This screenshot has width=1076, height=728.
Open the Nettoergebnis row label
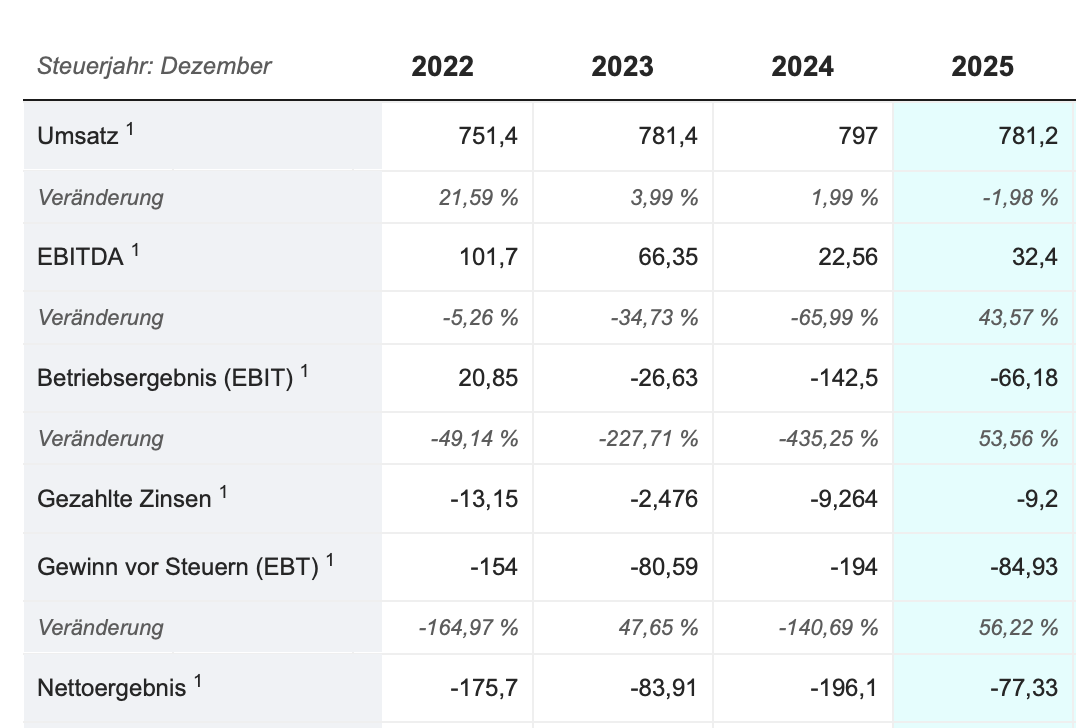click(x=111, y=688)
